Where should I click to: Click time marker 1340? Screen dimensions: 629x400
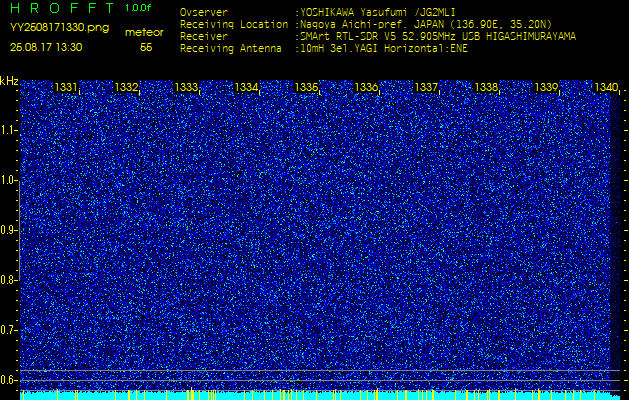[606, 87]
